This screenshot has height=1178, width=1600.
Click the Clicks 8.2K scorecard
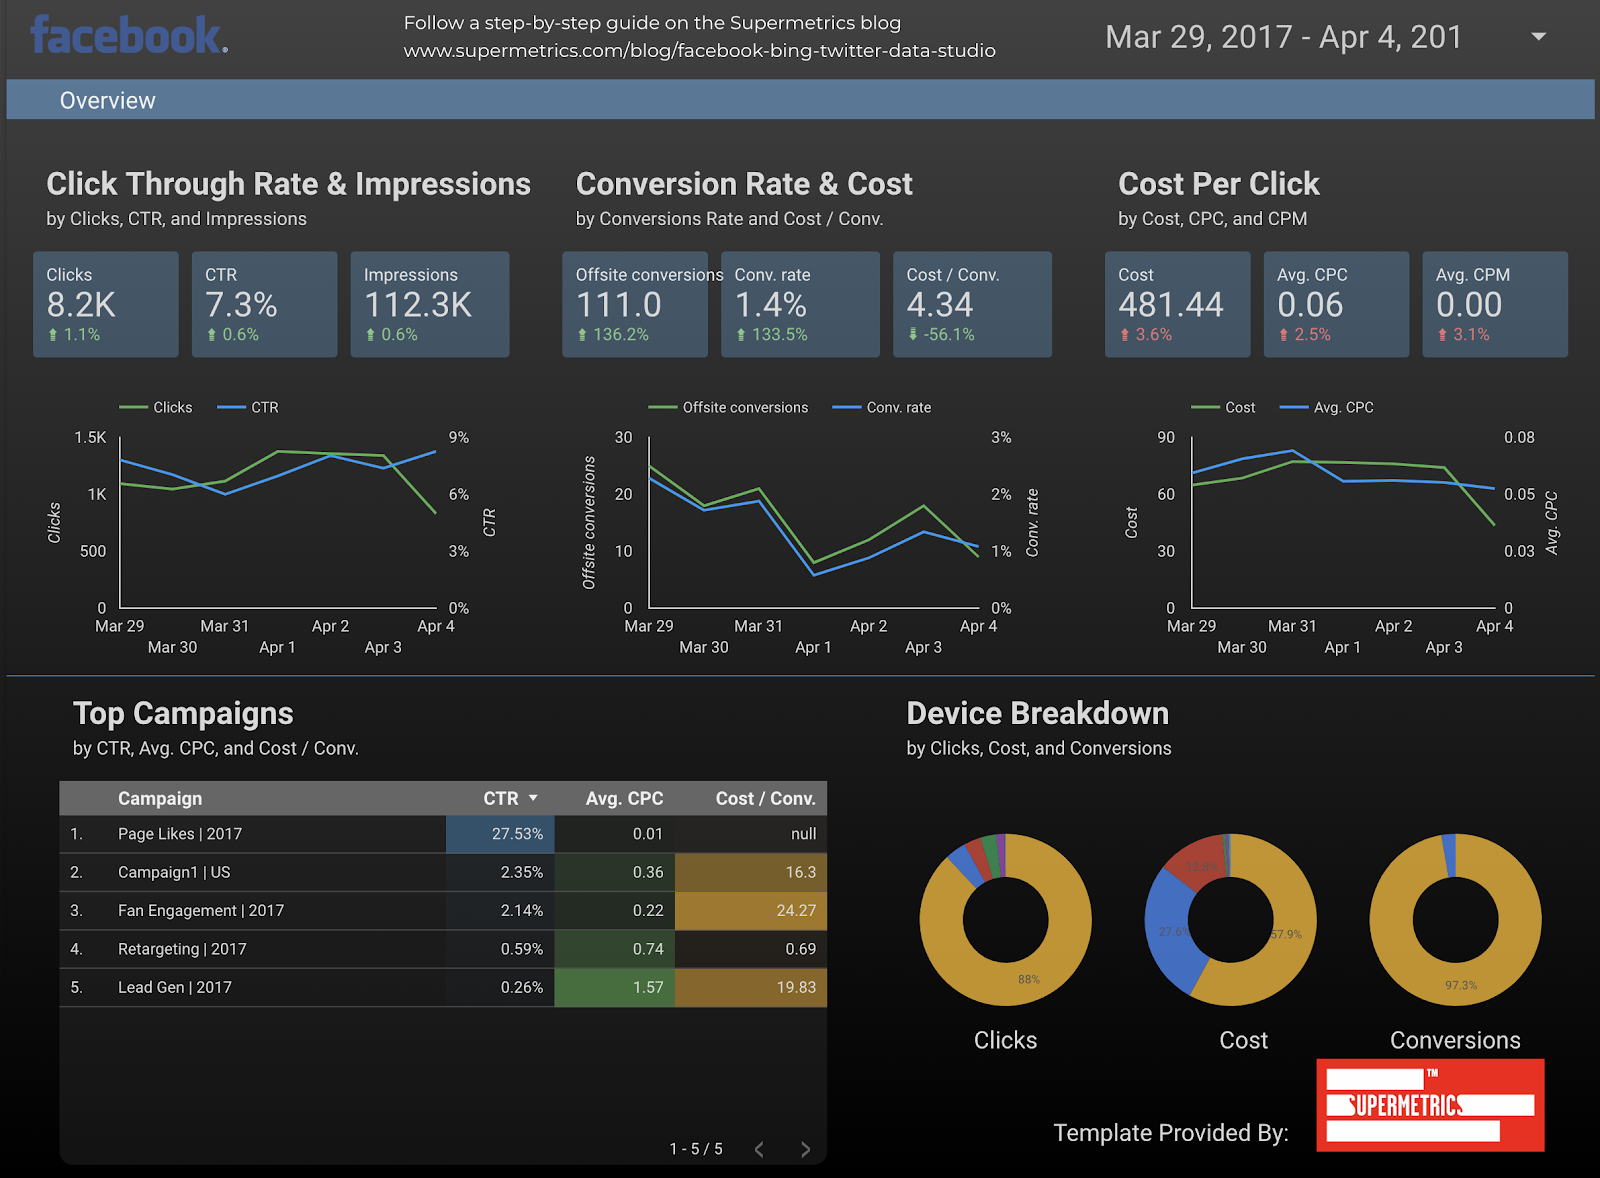point(106,304)
